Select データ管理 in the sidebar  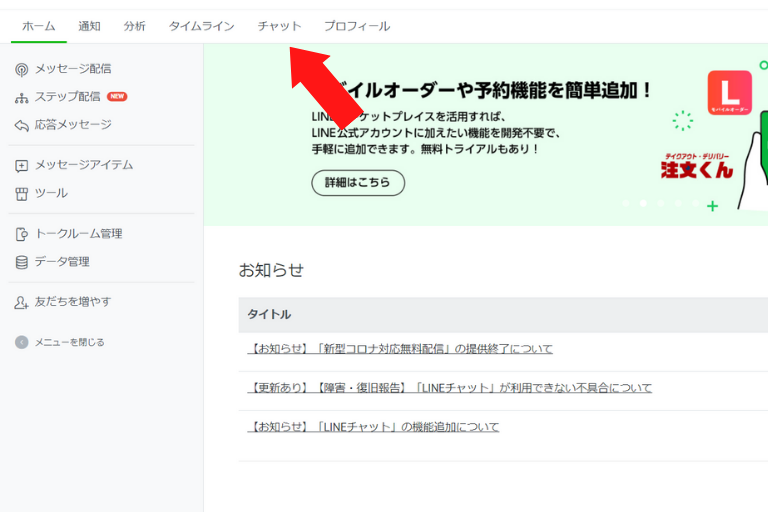62,262
